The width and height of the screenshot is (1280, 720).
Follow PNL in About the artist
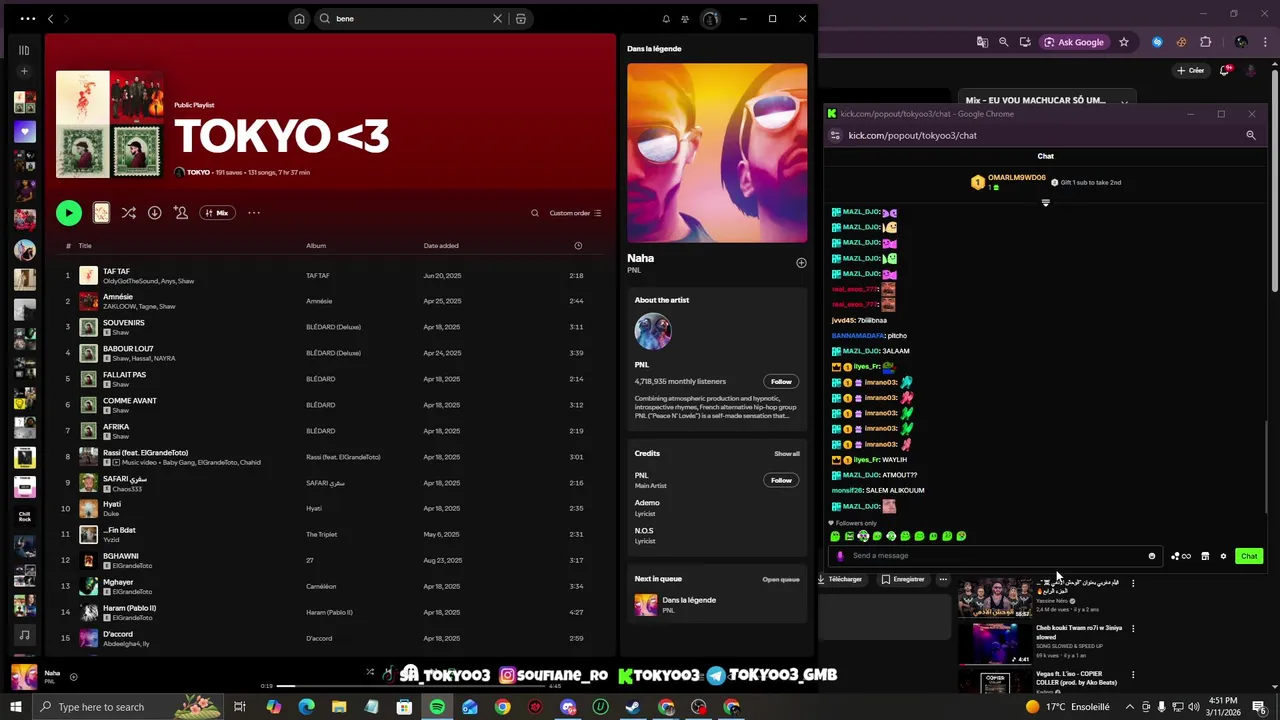(781, 381)
